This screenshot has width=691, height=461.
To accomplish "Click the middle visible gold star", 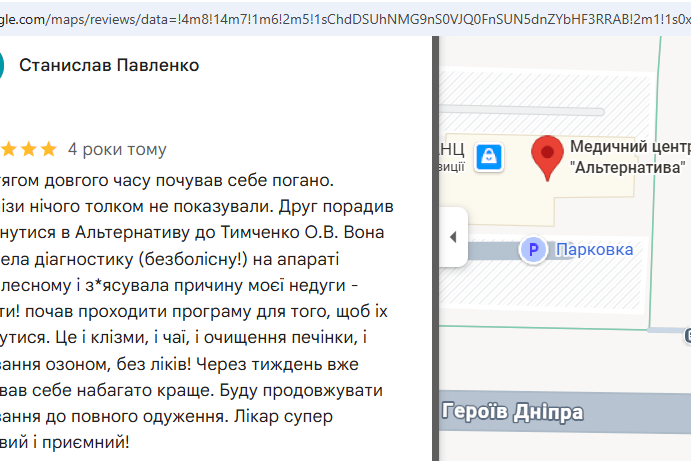I will pyautogui.click(x=29, y=149).
